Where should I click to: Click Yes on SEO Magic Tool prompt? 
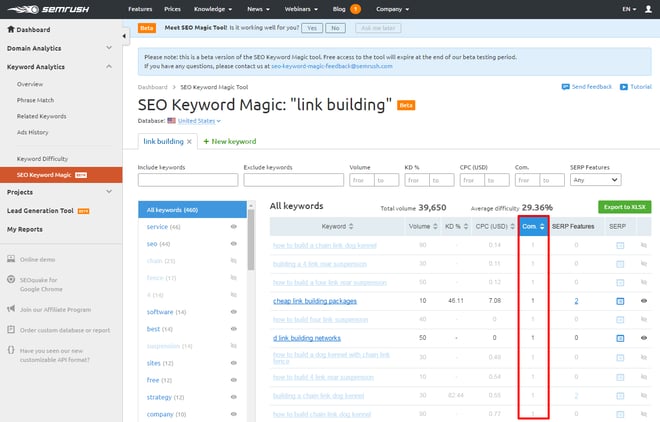tap(312, 28)
